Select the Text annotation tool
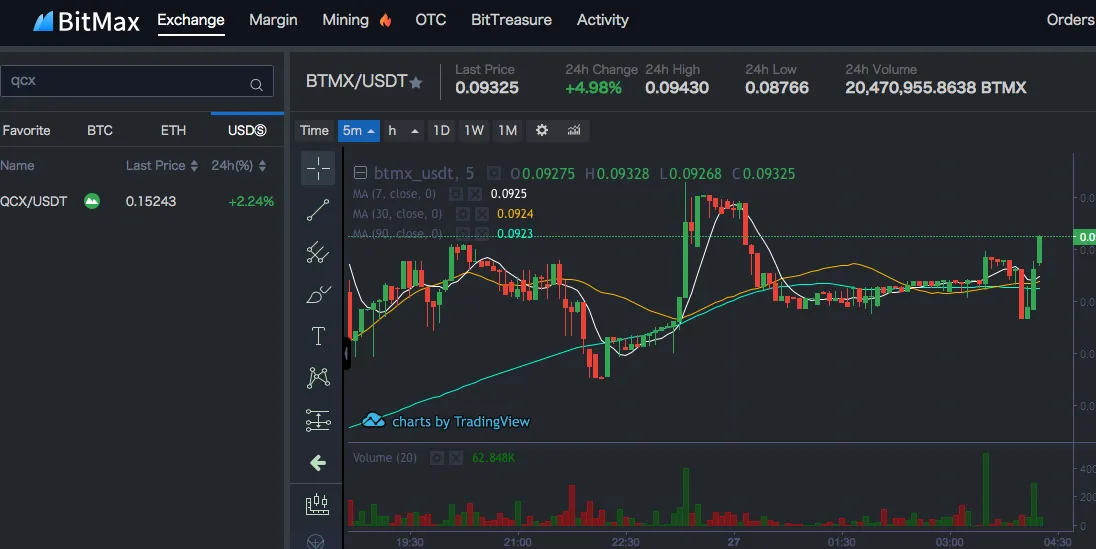The image size is (1096, 549). pyautogui.click(x=318, y=336)
